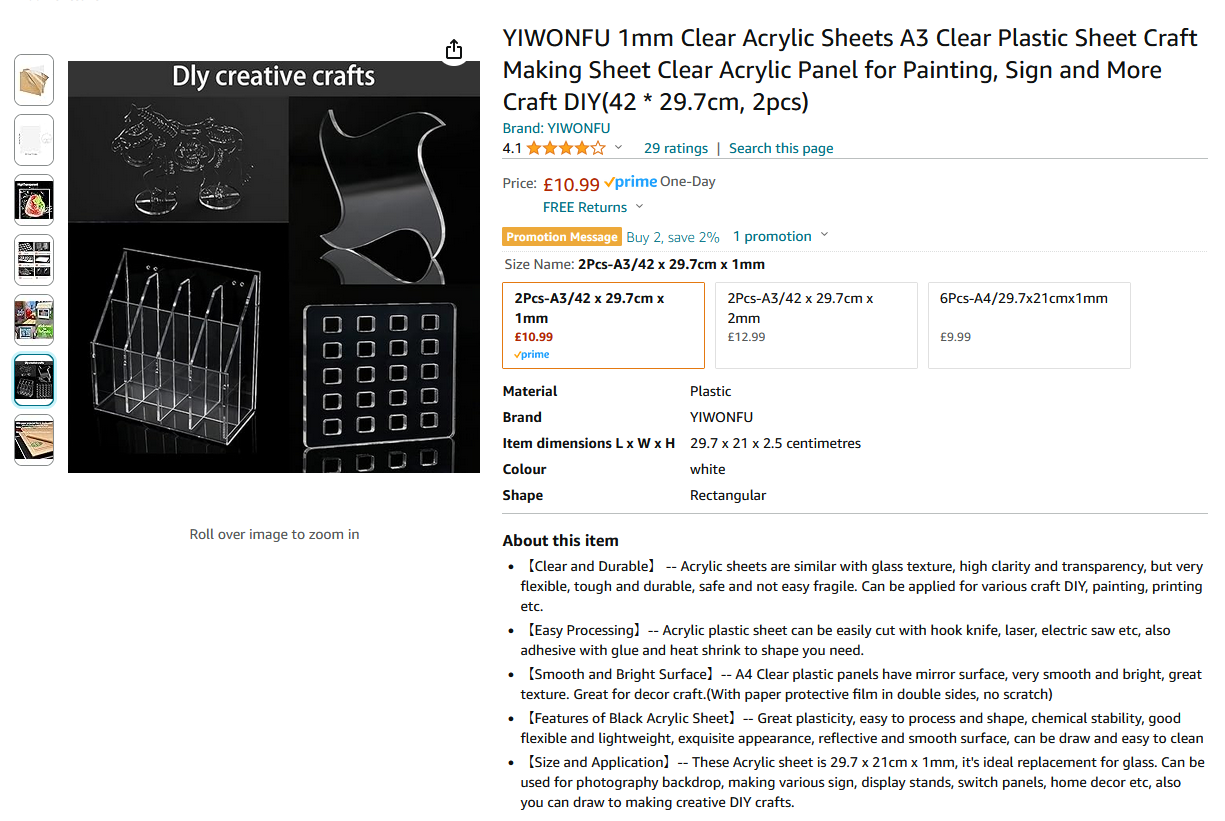The width and height of the screenshot is (1225, 821).
Task: Click main product image of acrylic crafts
Action: pyautogui.click(x=273, y=267)
